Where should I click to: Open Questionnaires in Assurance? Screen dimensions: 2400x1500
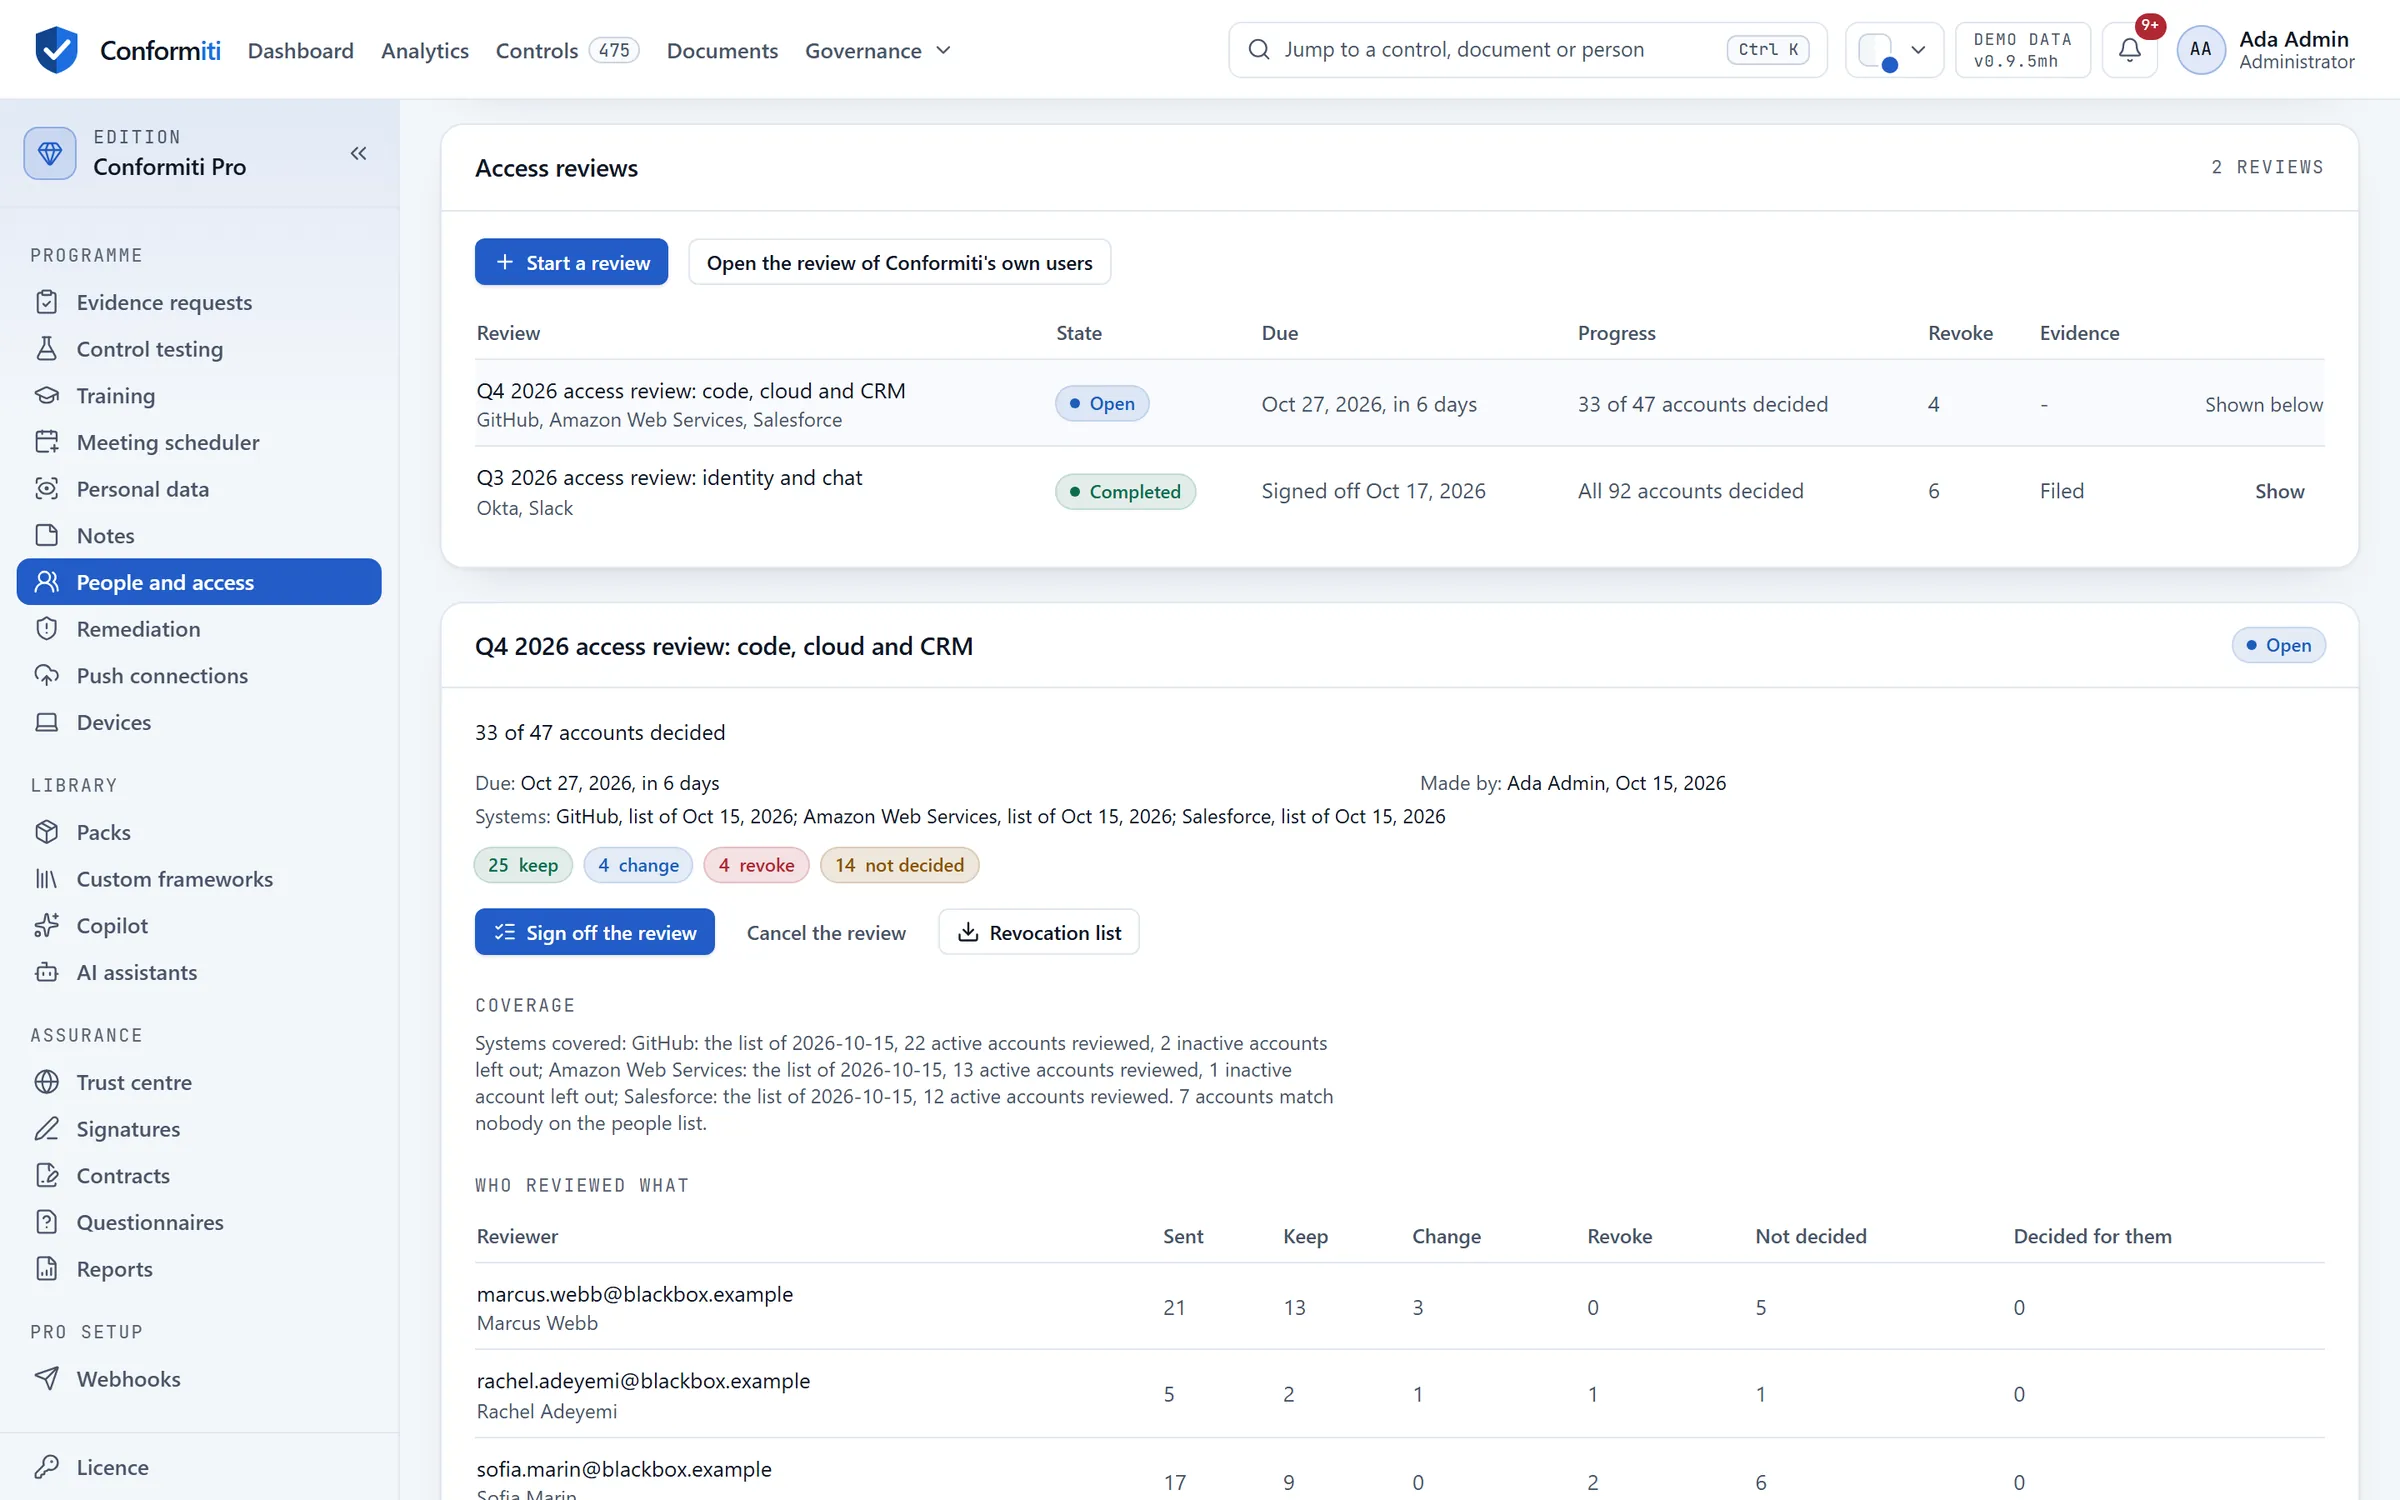coord(199,1222)
